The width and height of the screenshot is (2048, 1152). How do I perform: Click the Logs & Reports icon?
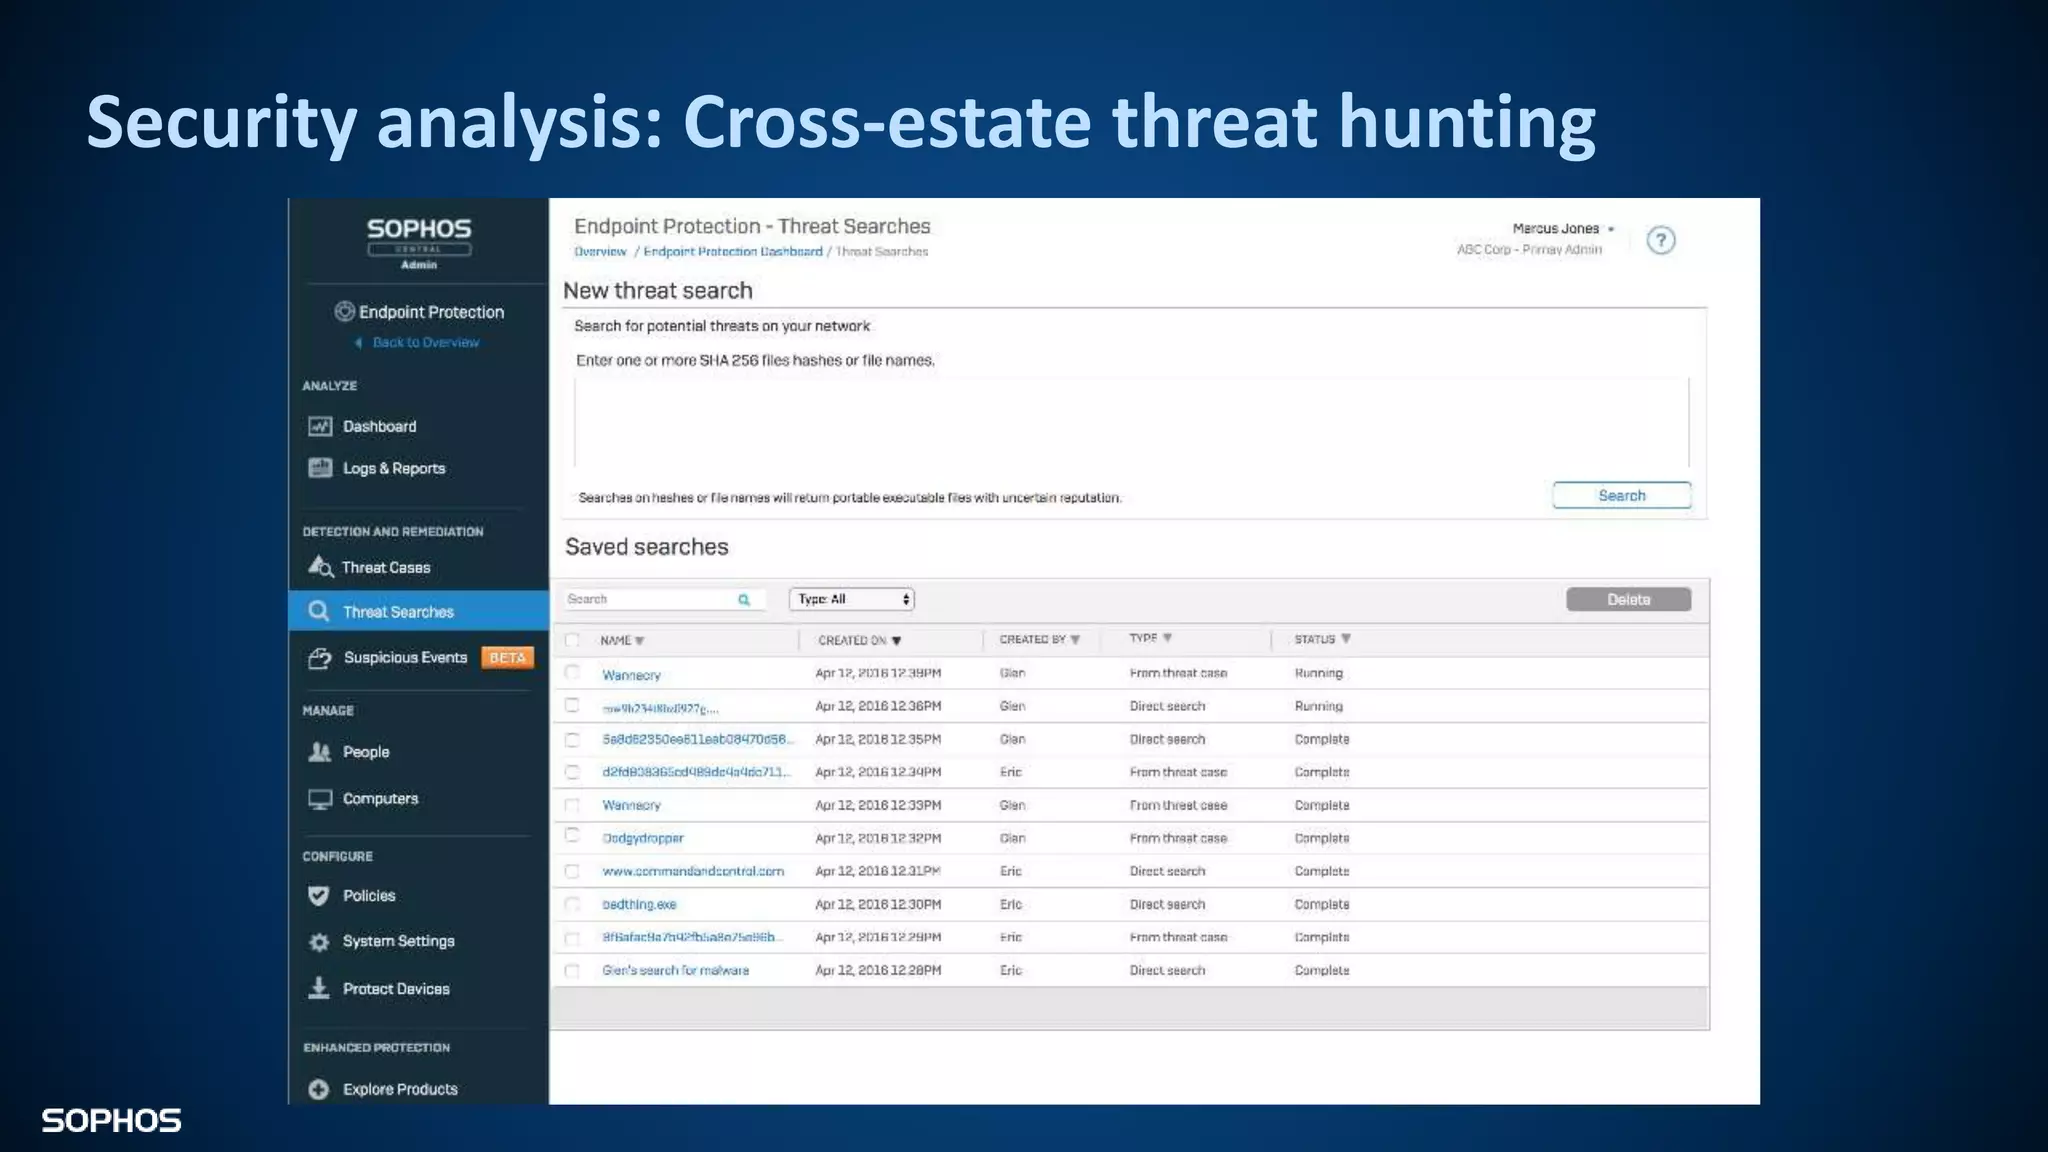pos(320,468)
